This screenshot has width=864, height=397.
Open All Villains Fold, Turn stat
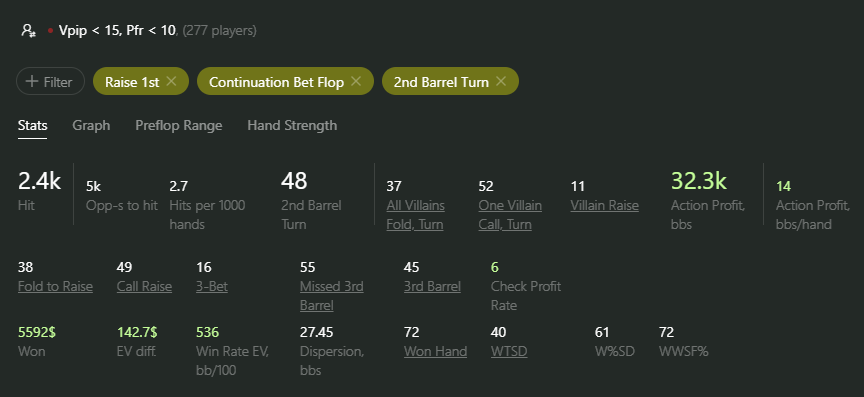[416, 215]
